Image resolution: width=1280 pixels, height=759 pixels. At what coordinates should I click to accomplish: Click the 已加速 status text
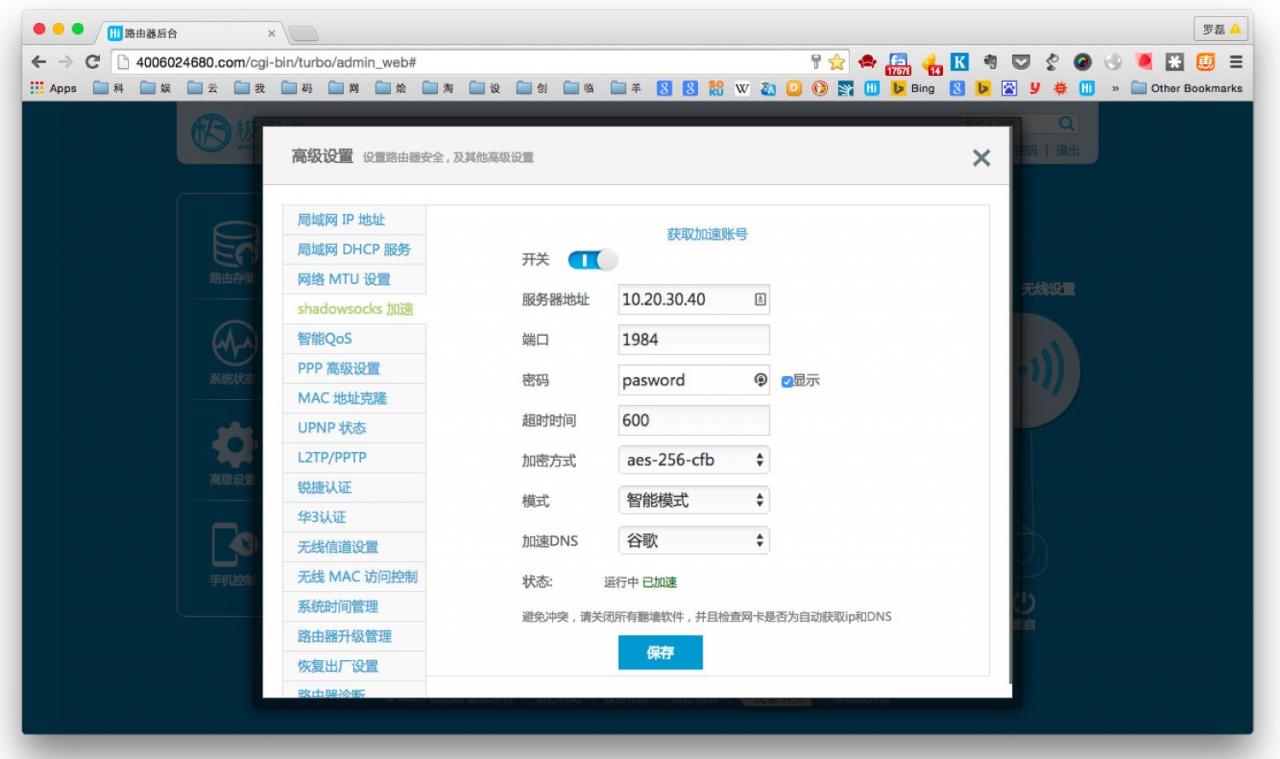pyautogui.click(x=659, y=582)
